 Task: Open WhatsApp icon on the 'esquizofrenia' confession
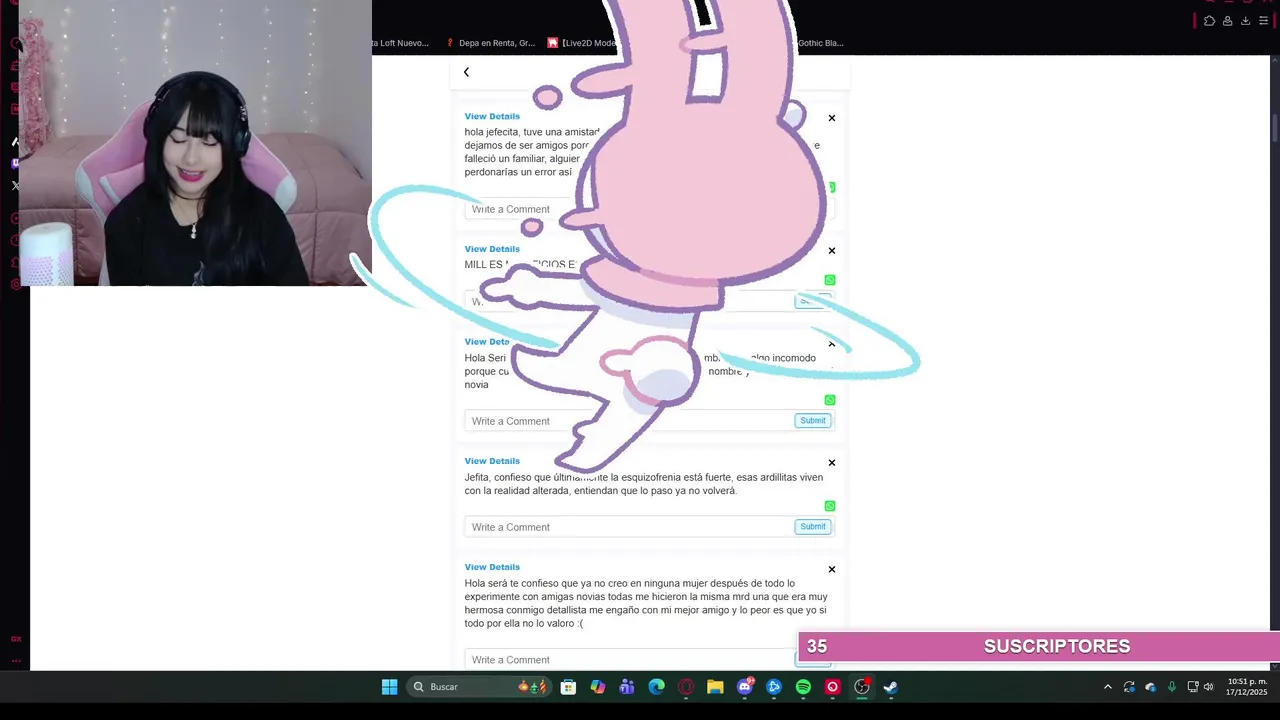coord(830,506)
